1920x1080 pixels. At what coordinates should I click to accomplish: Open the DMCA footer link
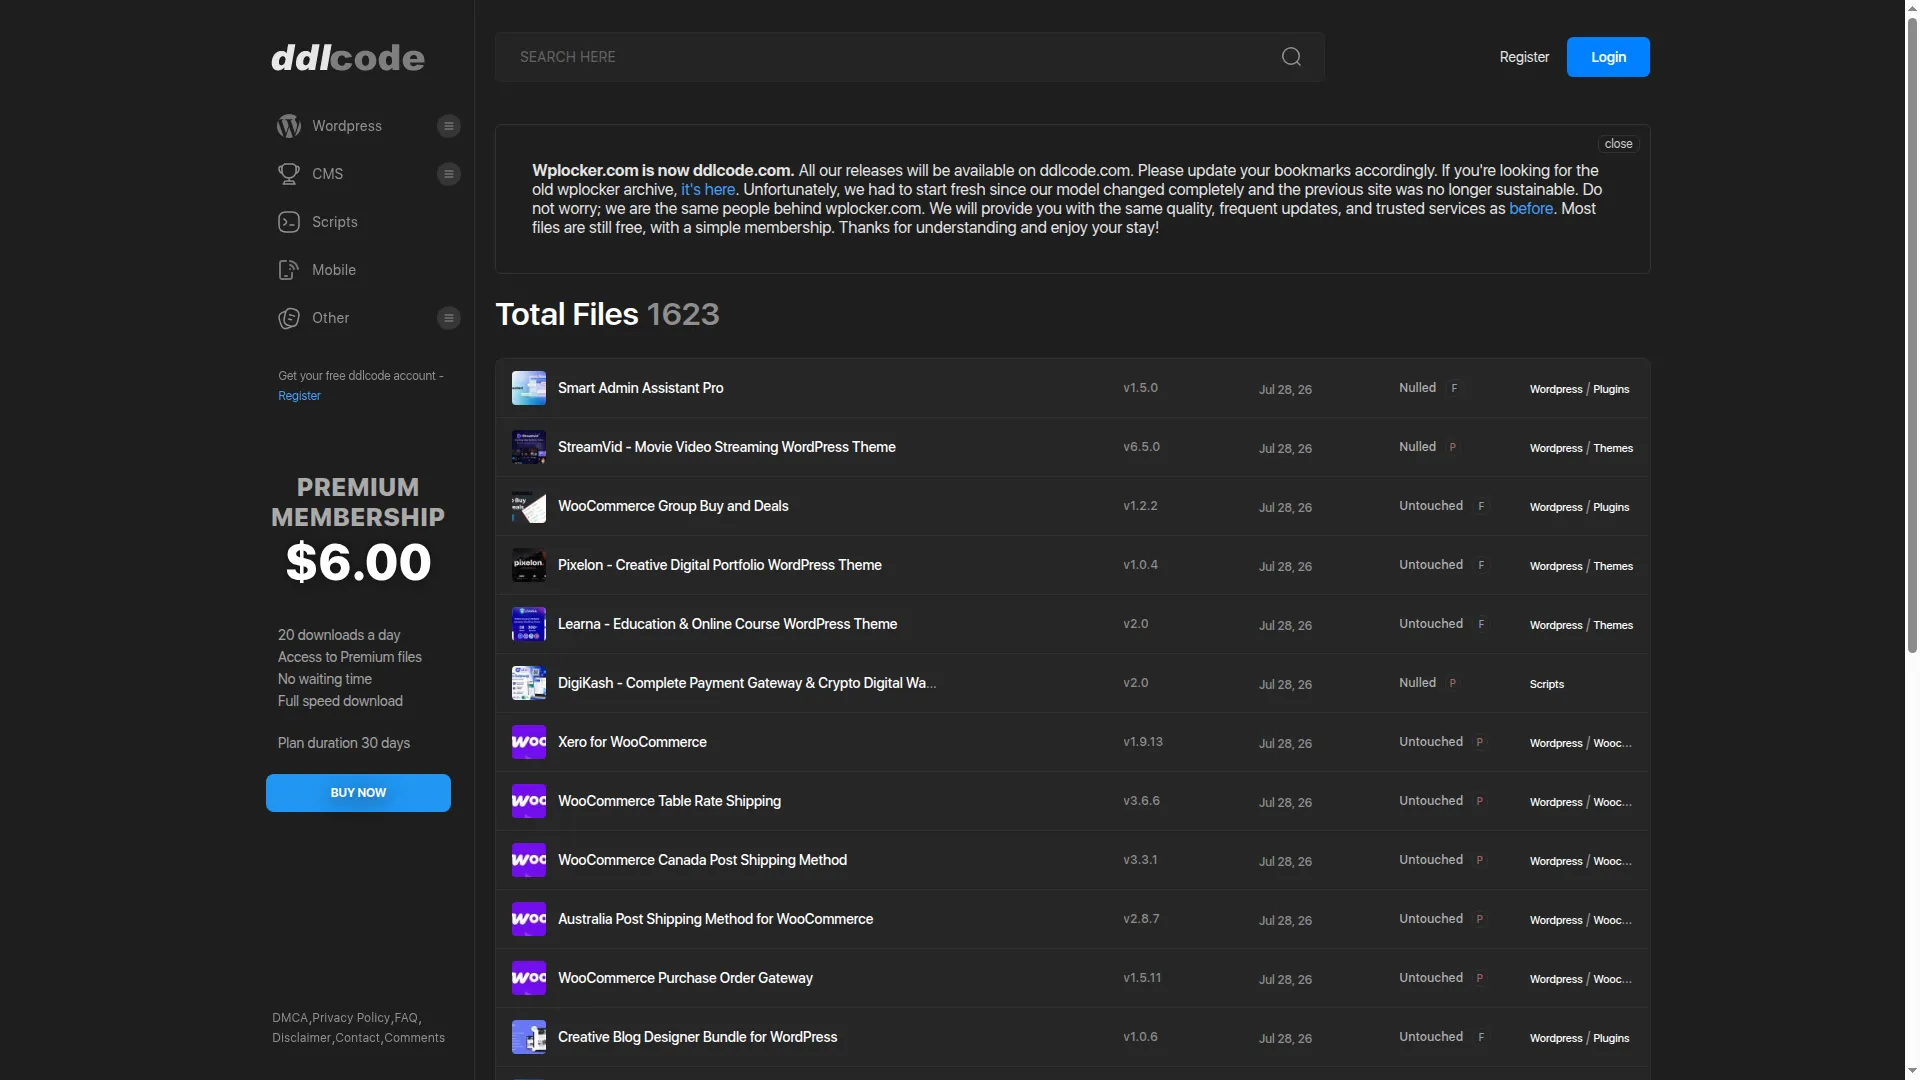290,1018
